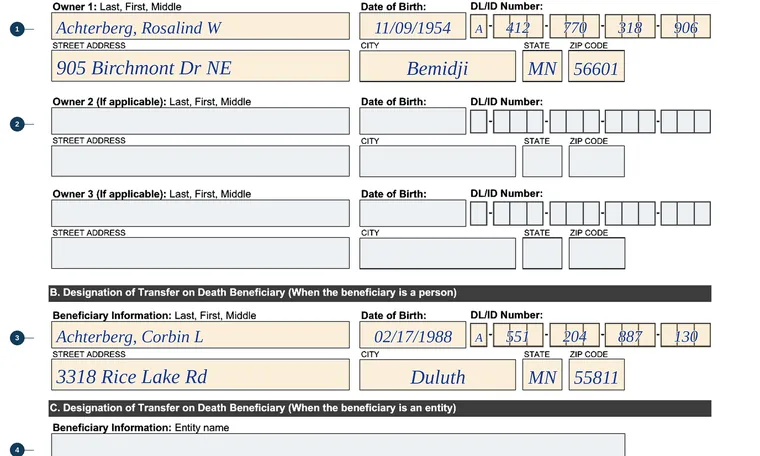
Task: Click Owner 1 DL/ID segment 412
Action: click(518, 26)
